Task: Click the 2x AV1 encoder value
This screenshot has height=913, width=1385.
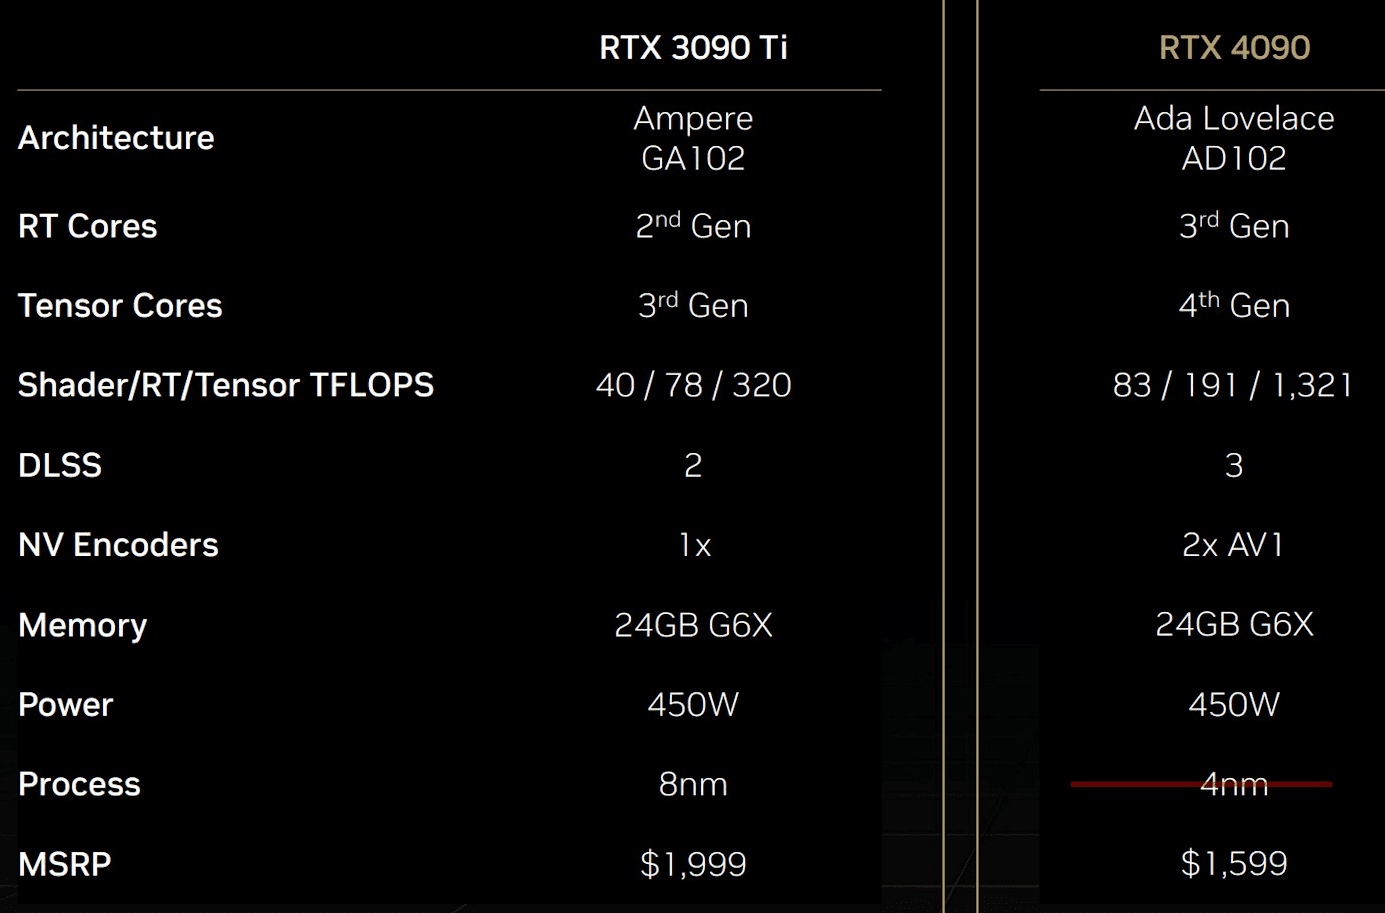Action: tap(1233, 545)
